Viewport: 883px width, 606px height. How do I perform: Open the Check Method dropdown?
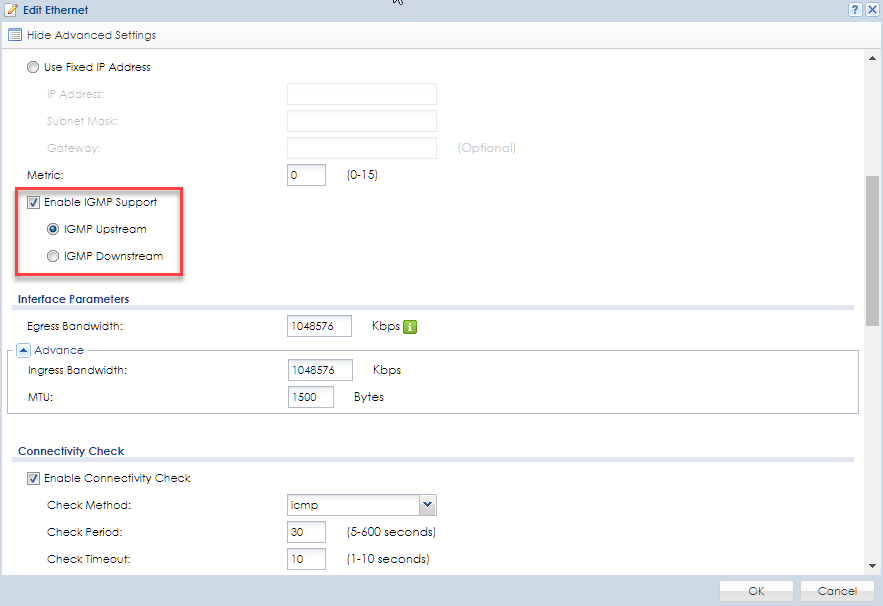click(x=427, y=505)
